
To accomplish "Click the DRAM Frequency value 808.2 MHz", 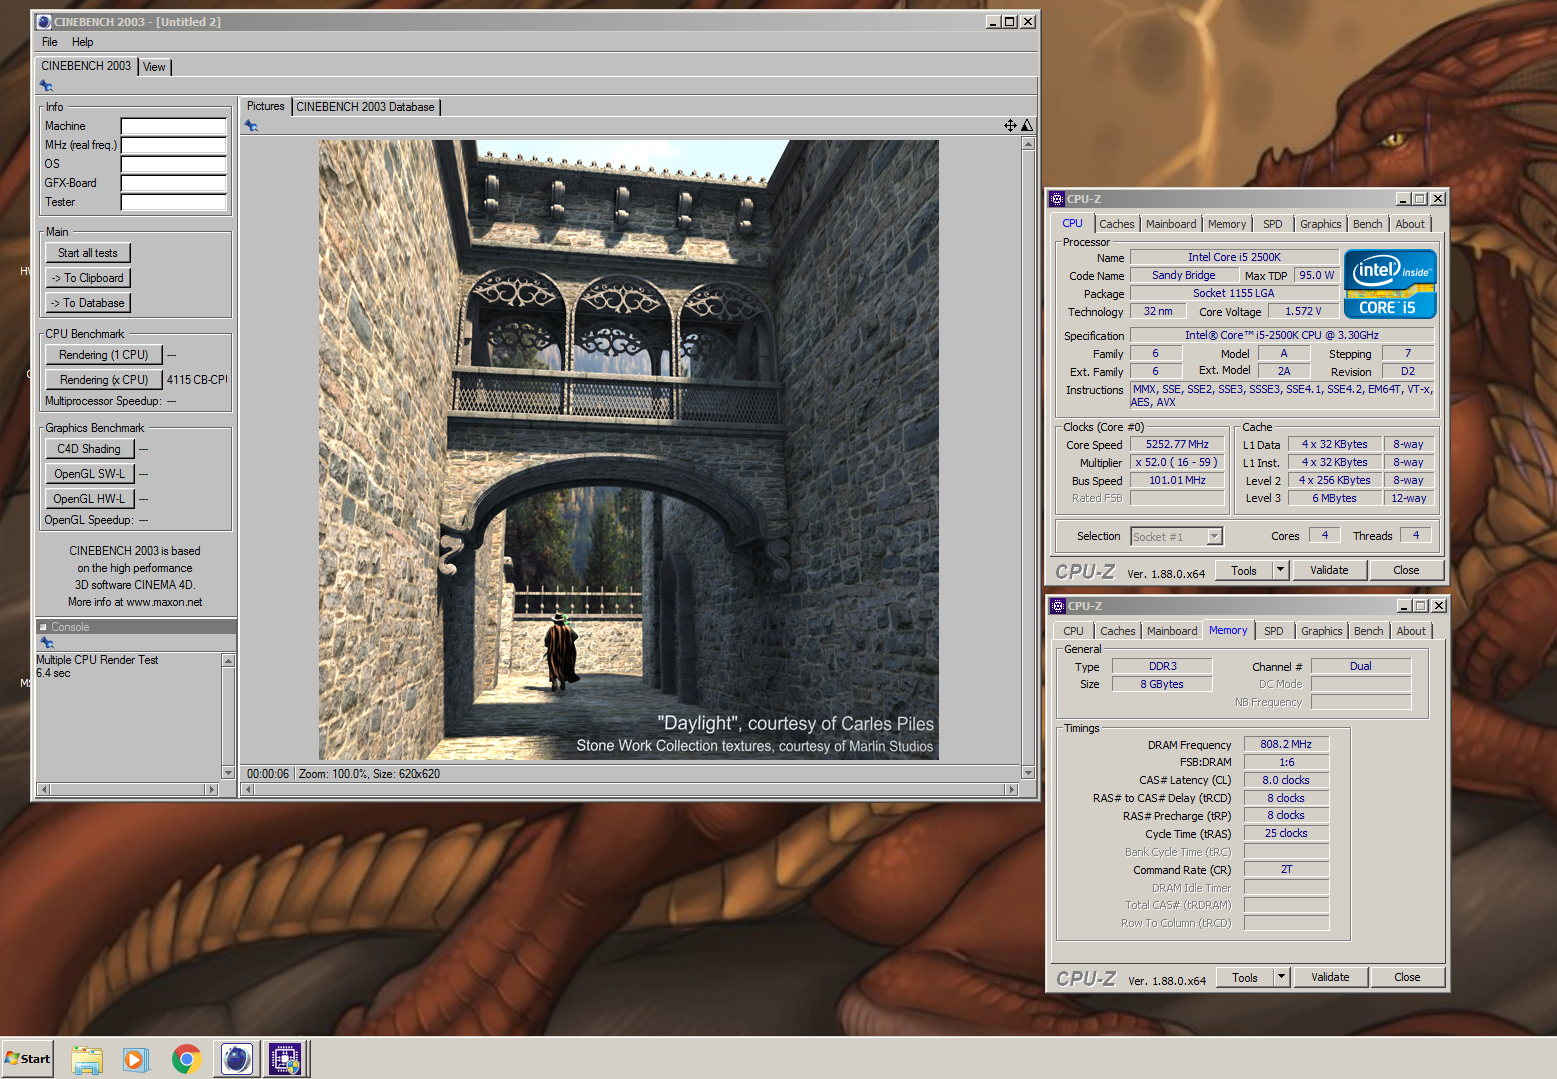I will pyautogui.click(x=1286, y=744).
